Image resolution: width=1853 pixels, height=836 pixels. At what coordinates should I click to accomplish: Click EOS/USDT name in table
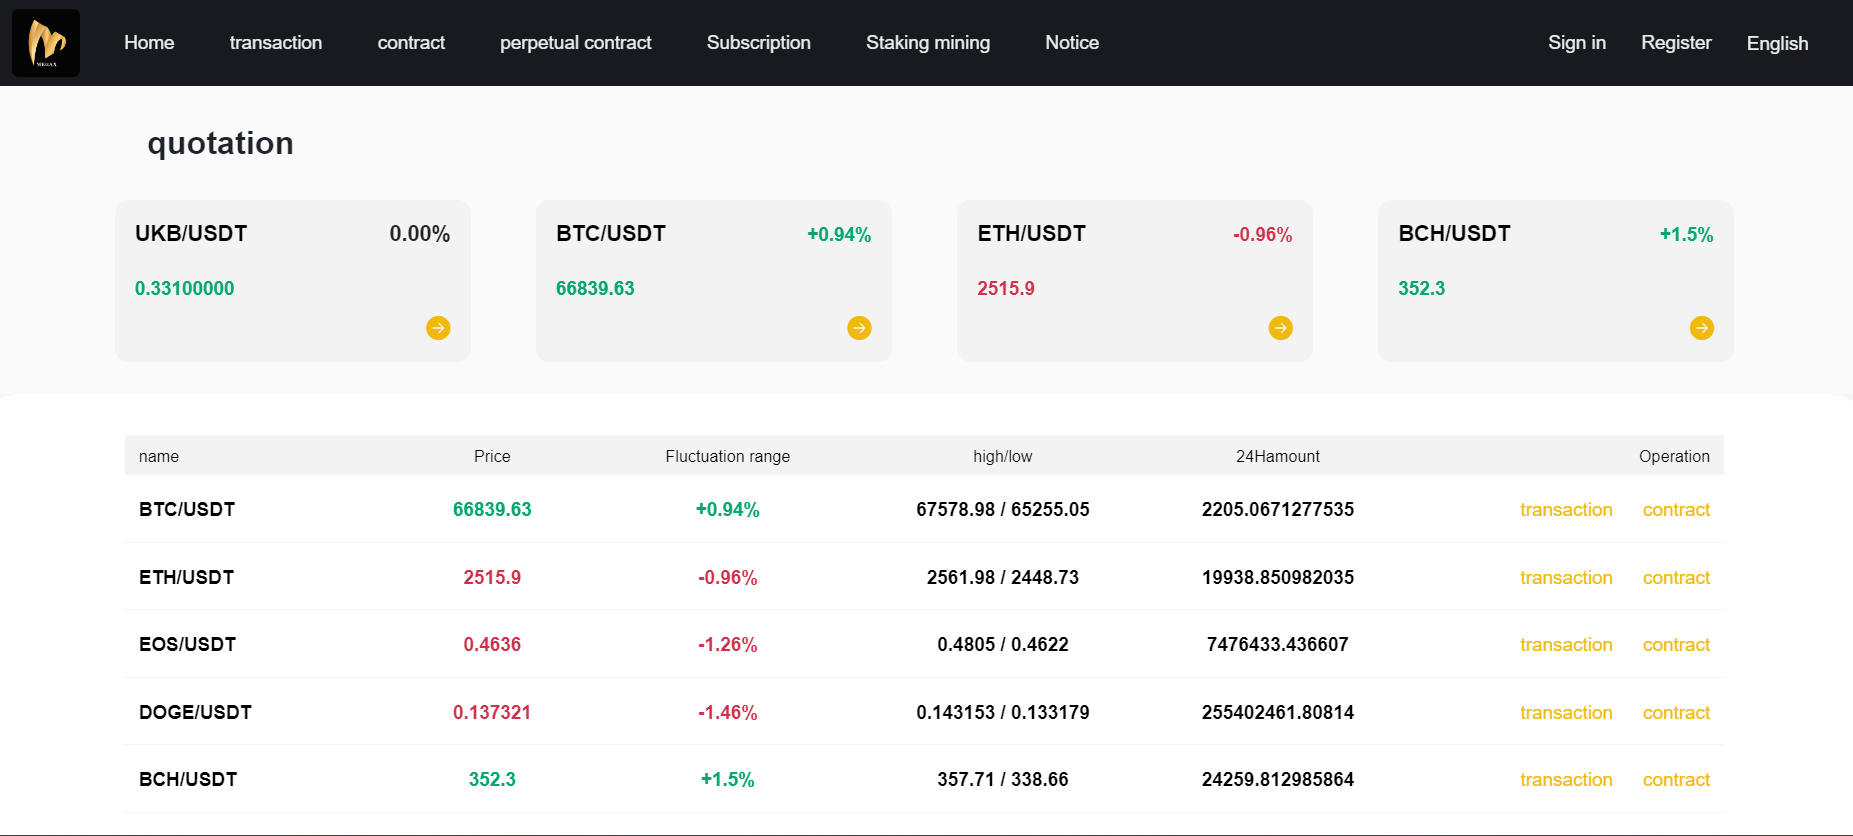(187, 644)
